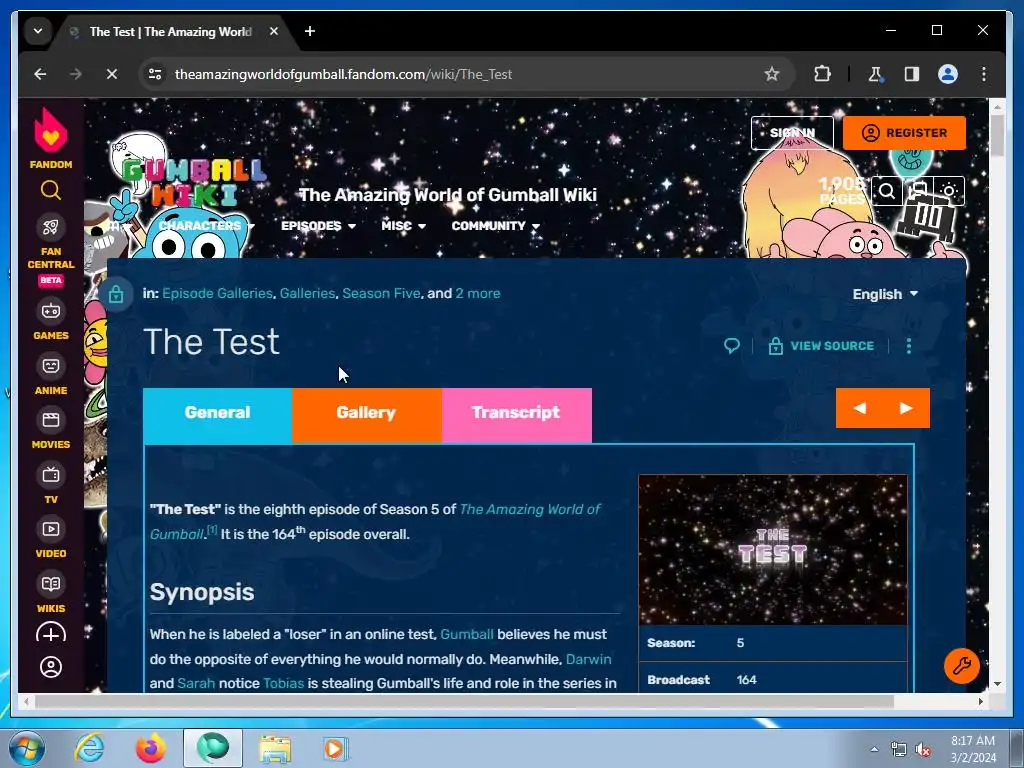Open the Windows Start menu

tap(26, 748)
